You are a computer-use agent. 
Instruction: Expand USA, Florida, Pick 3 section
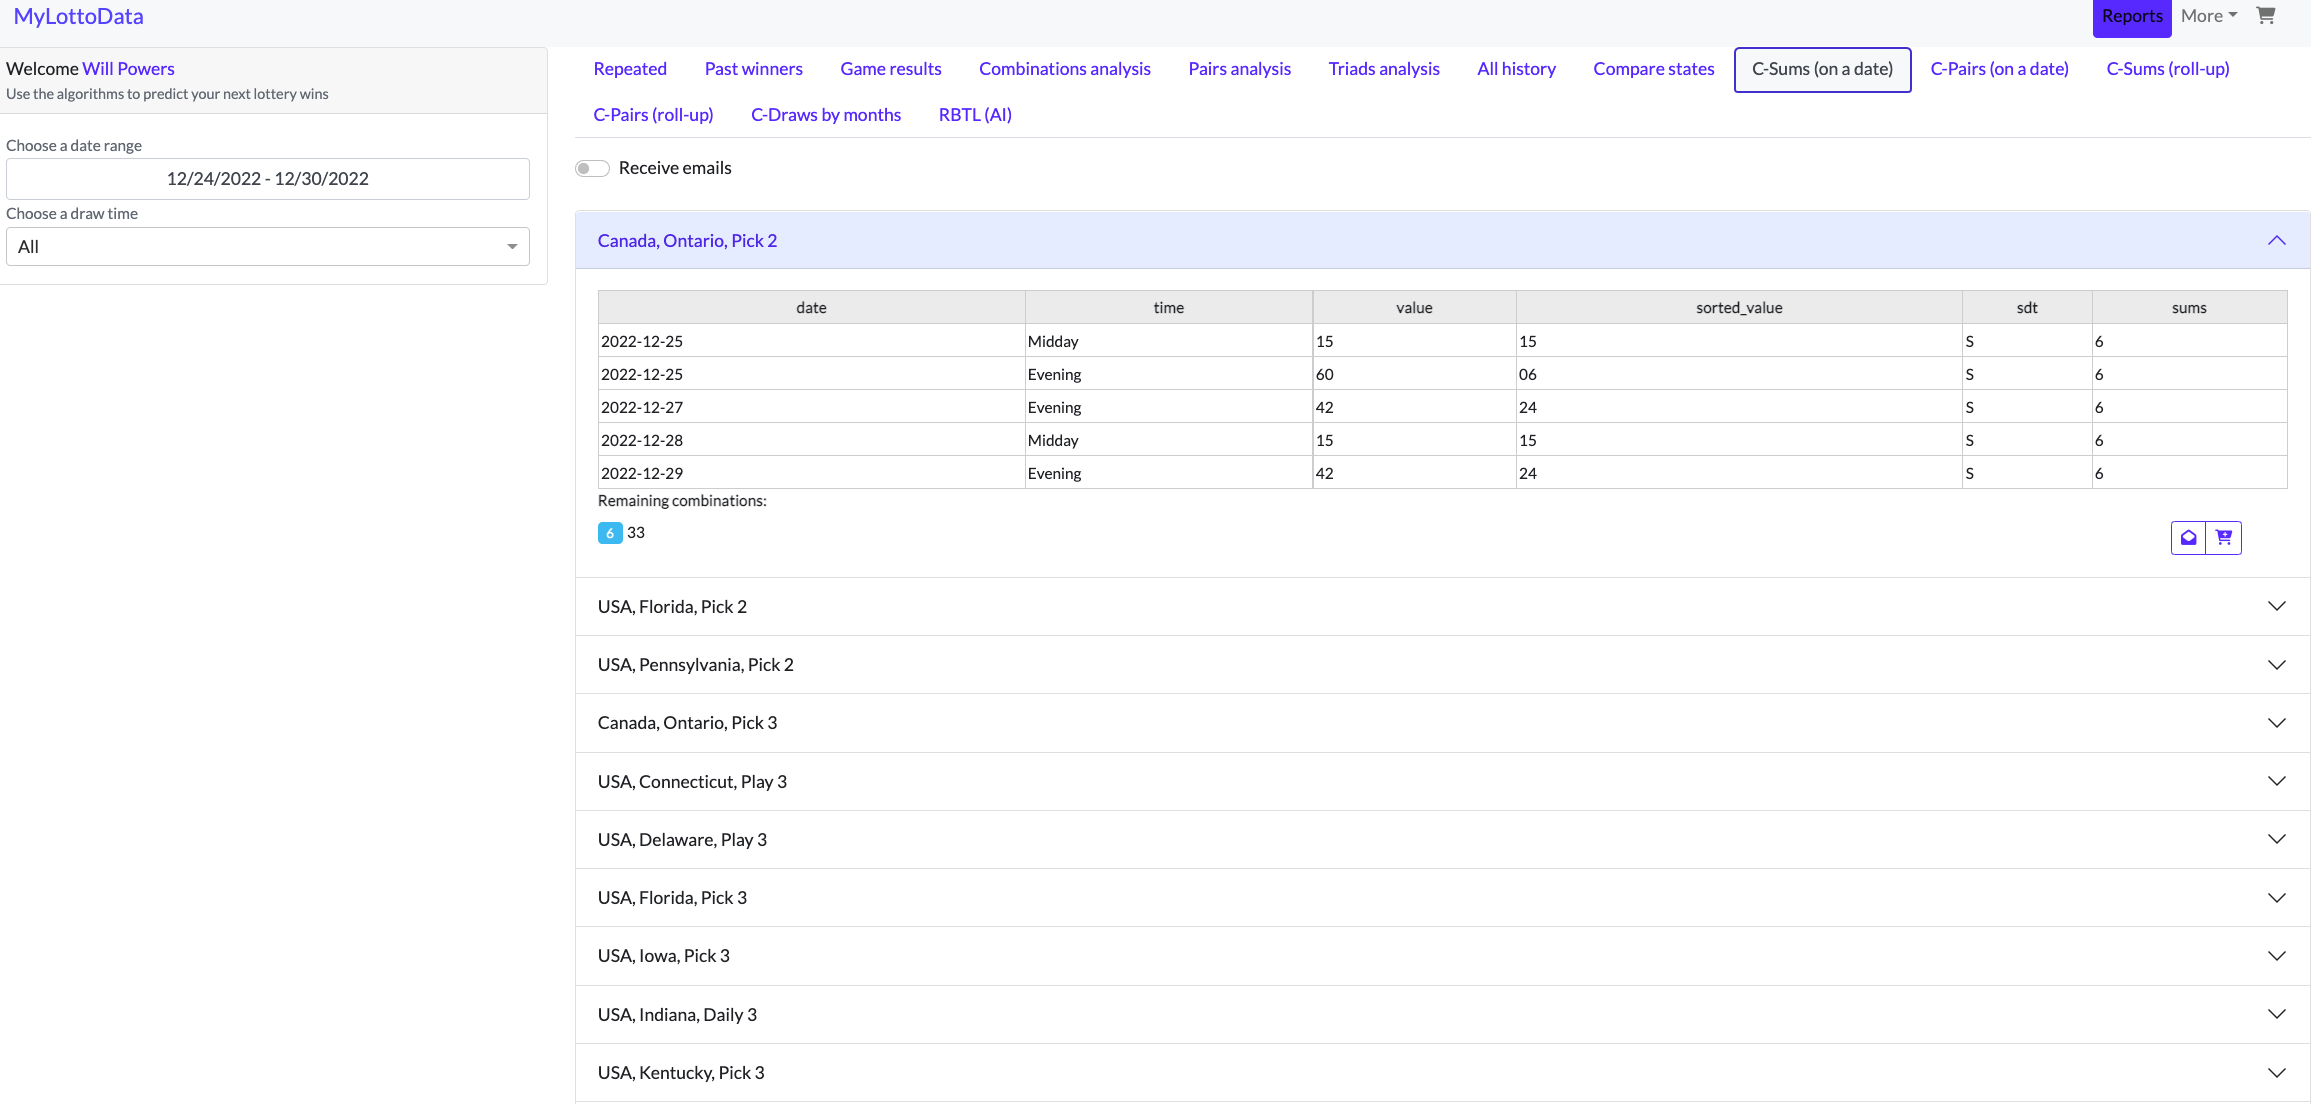click(x=1442, y=897)
